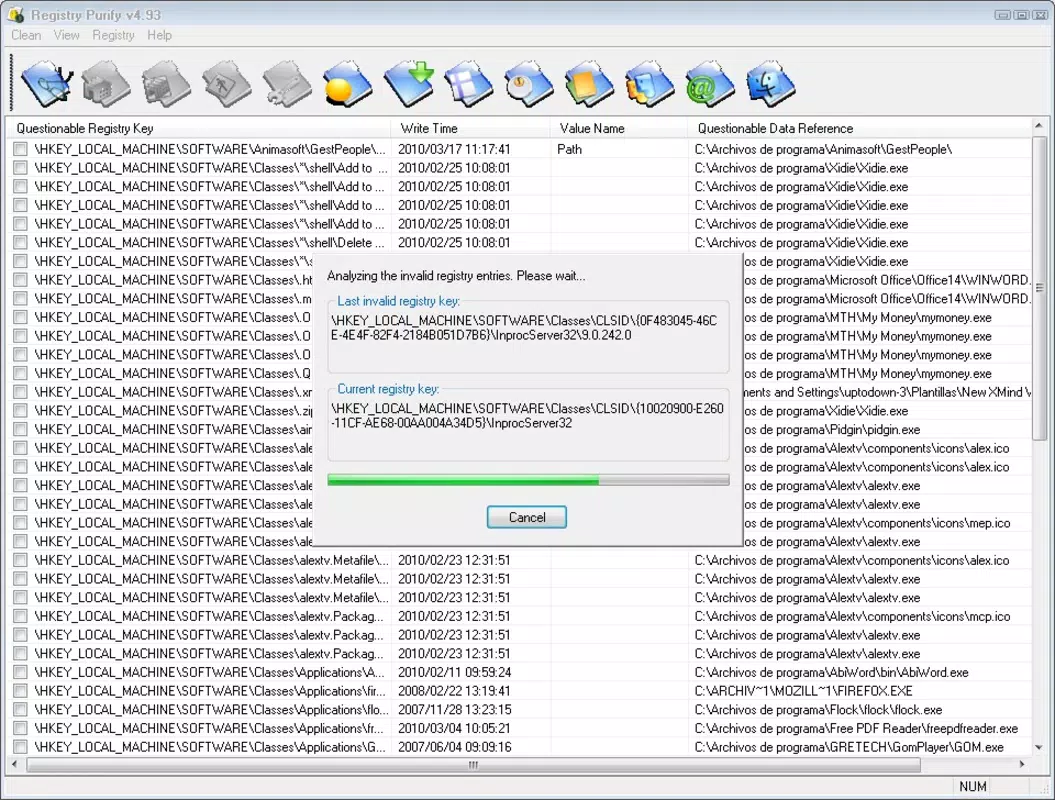Select the write time 2007/06/04 09:09:16 cell
This screenshot has width=1055, height=800.
point(454,747)
